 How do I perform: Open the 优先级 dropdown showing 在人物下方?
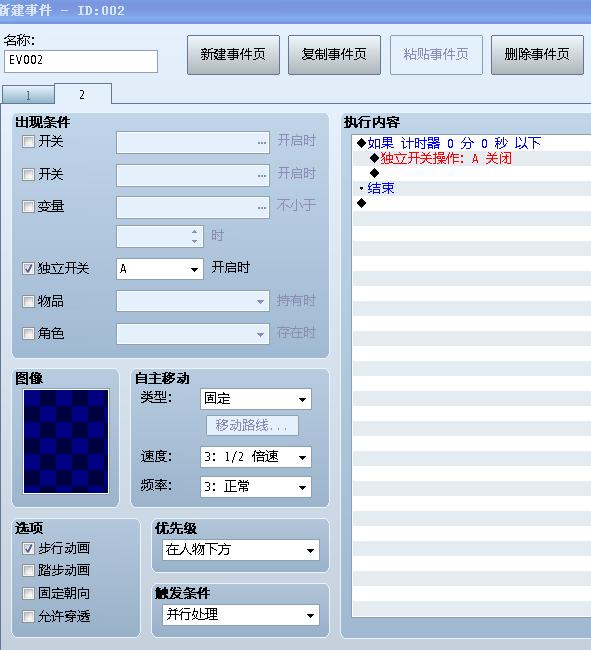[x=241, y=550]
